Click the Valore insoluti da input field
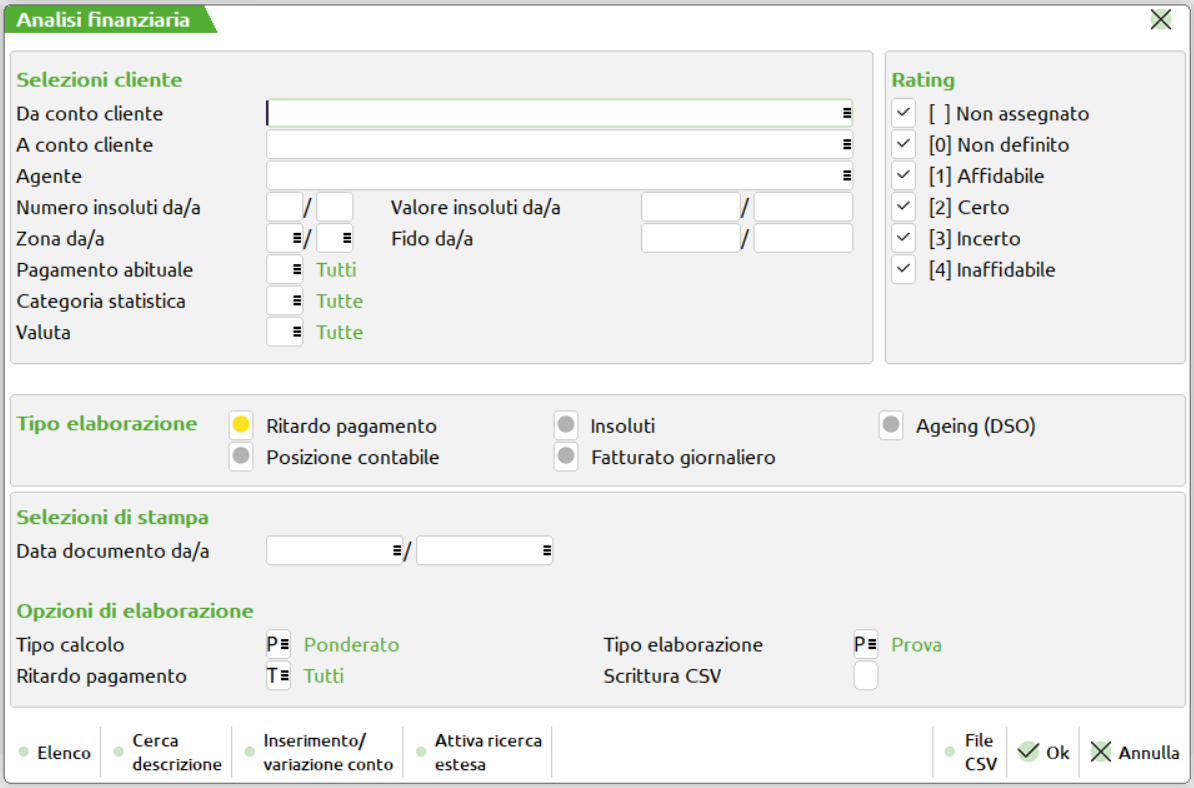 click(x=690, y=208)
